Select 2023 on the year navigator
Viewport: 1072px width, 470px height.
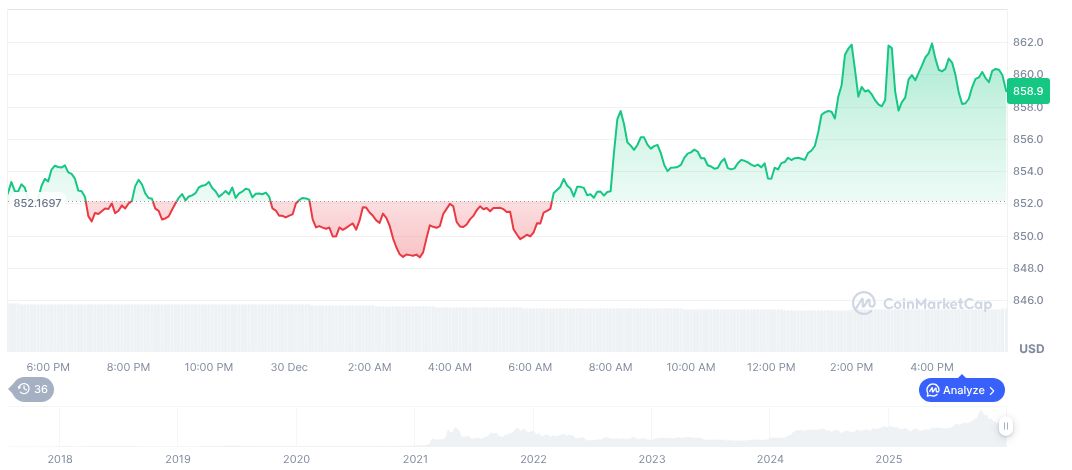(x=652, y=459)
